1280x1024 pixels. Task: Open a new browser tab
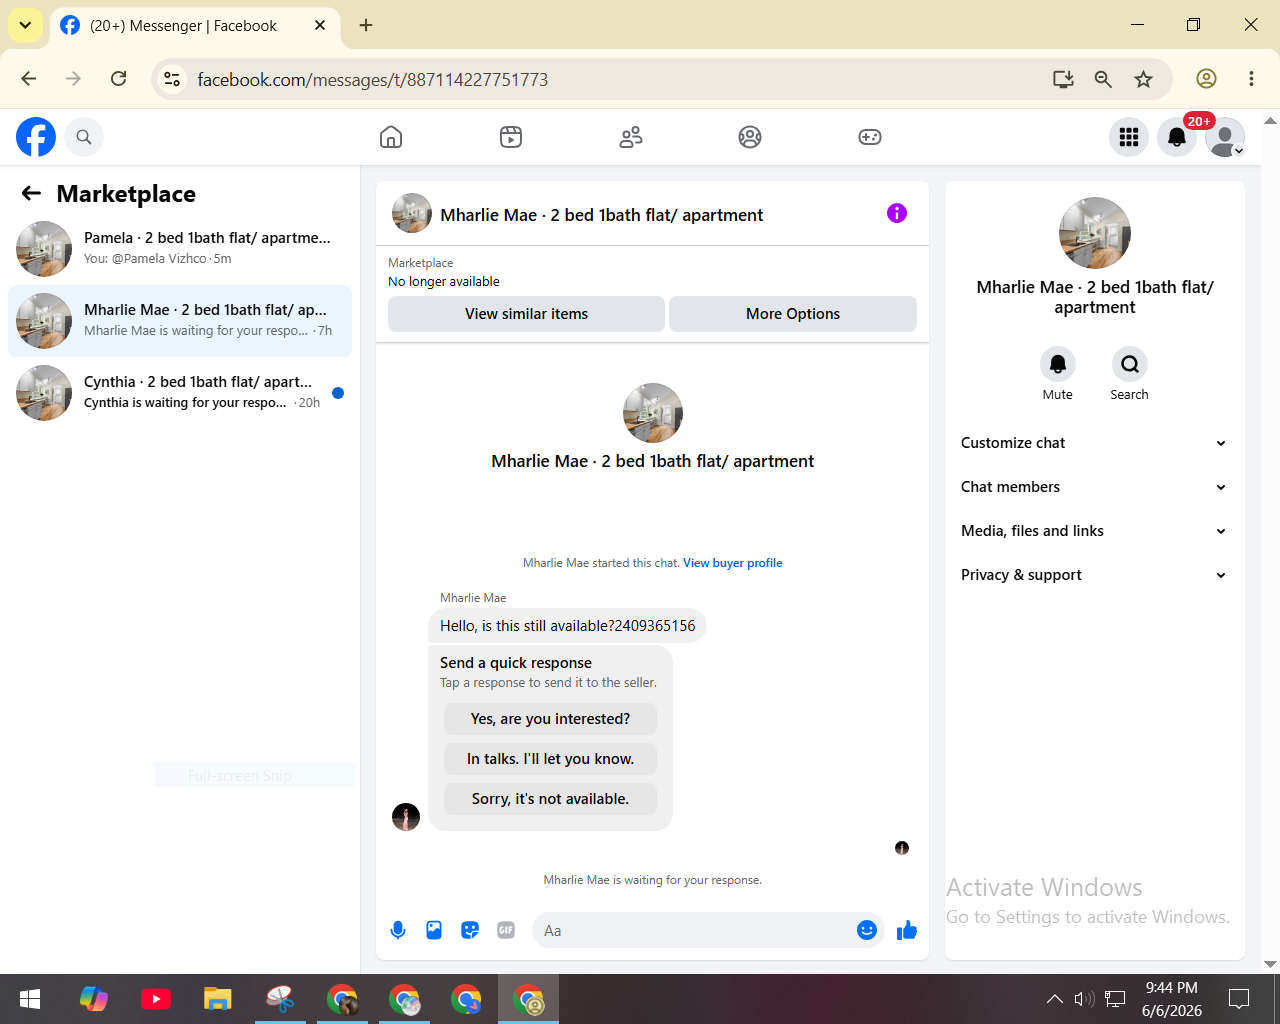click(366, 25)
